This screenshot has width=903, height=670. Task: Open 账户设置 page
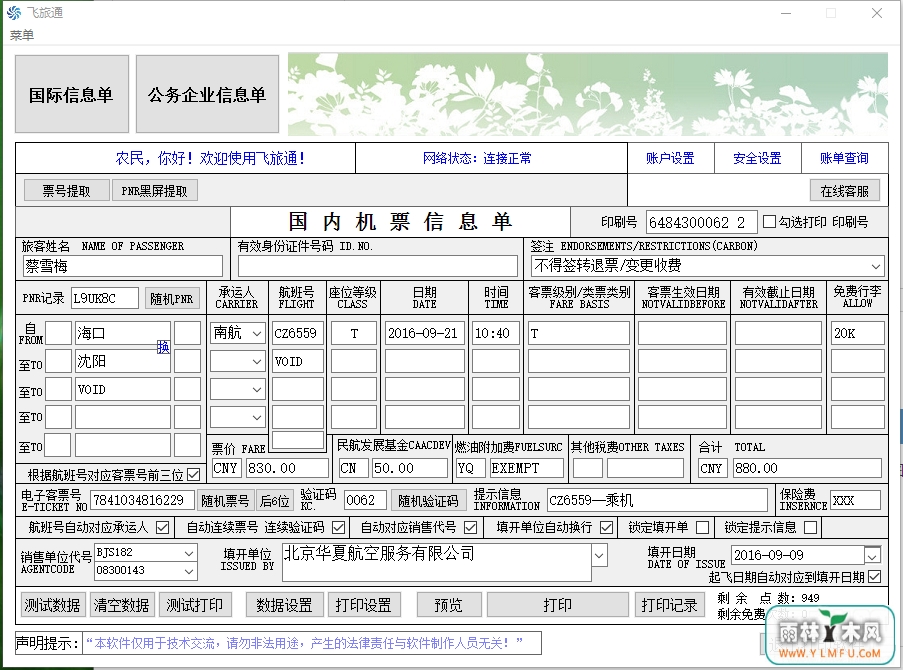click(670, 158)
